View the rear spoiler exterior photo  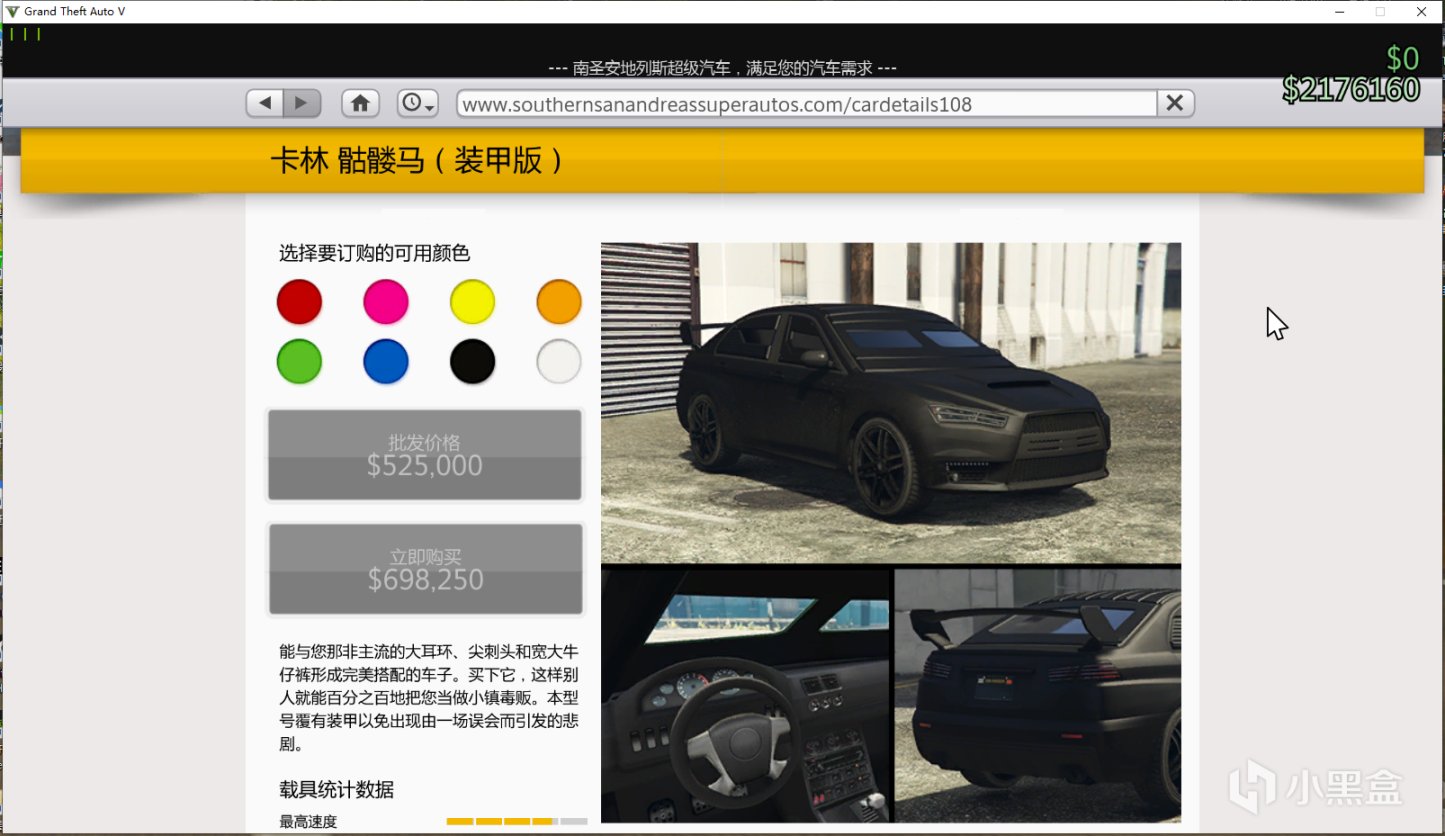pos(1038,696)
